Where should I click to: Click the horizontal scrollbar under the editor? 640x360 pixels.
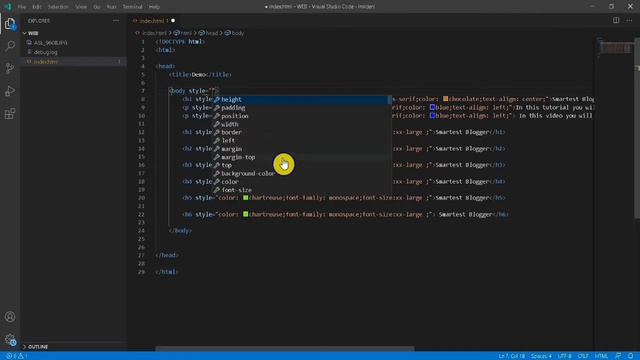(x=284, y=349)
